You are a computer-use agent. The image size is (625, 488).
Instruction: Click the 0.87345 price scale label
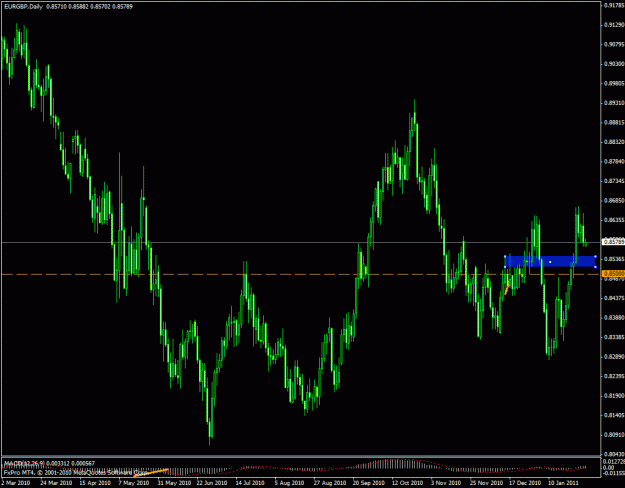pos(614,181)
